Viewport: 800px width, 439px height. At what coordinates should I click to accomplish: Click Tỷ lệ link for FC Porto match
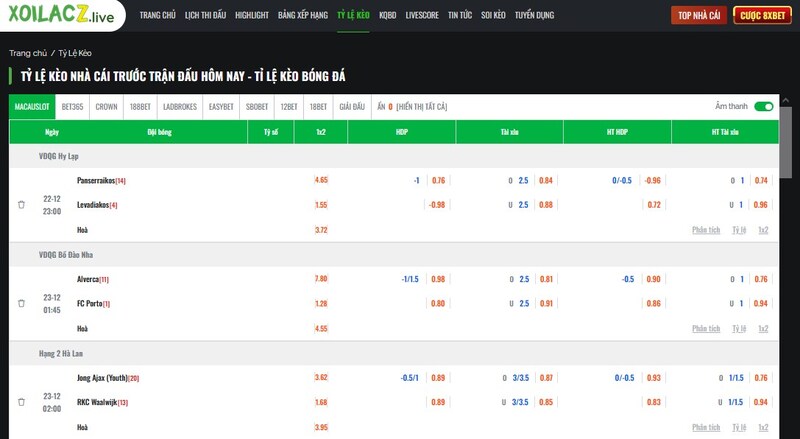point(738,328)
